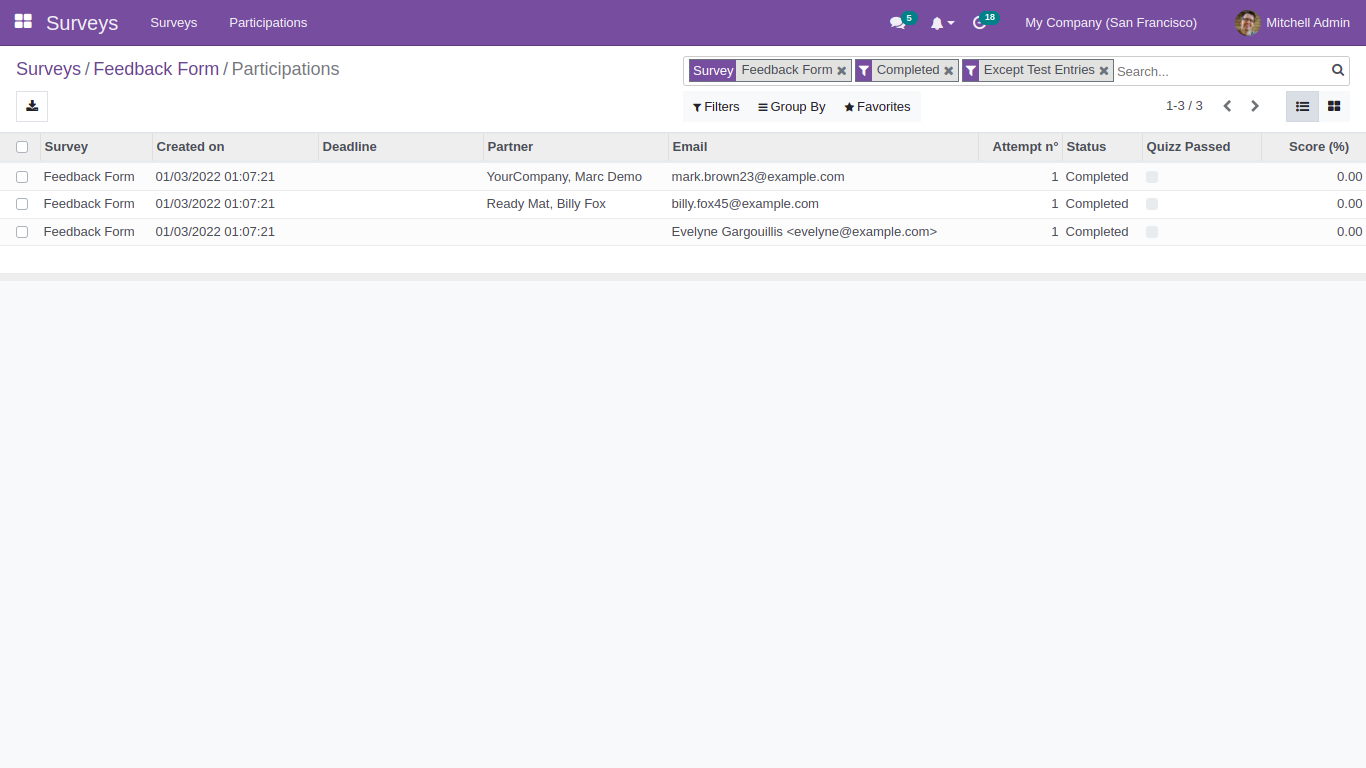The image size is (1366, 768).
Task: Click the export records icon
Action: click(31, 106)
